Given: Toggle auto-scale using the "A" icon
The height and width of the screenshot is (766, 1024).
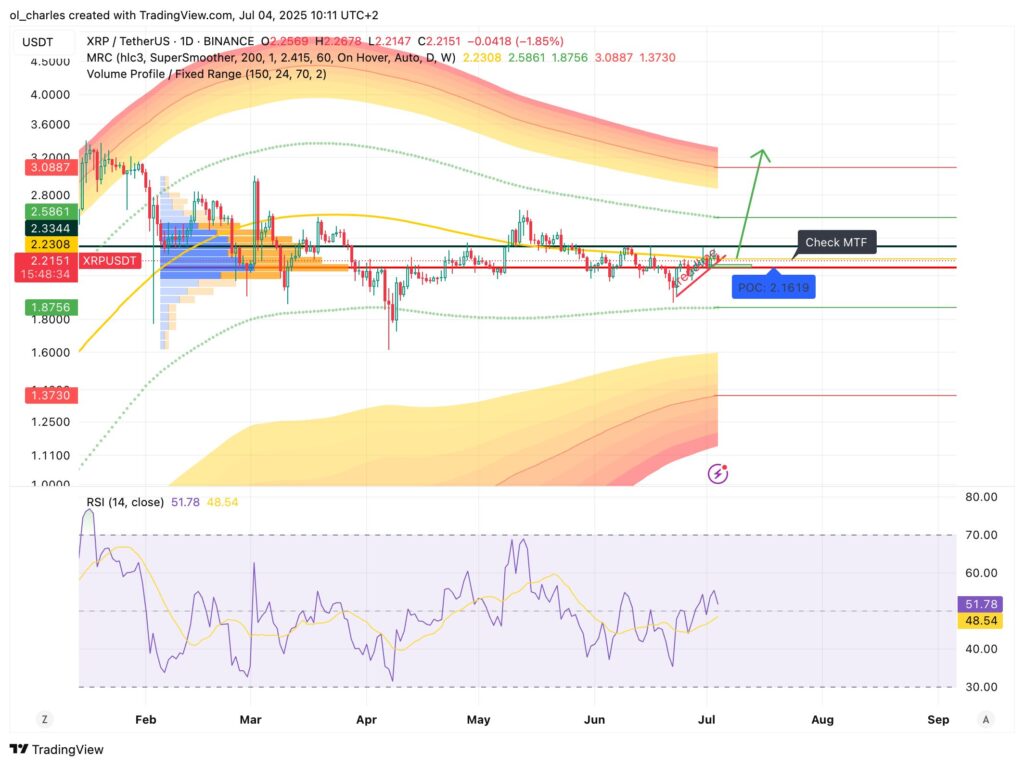Looking at the screenshot, I should 985,719.
